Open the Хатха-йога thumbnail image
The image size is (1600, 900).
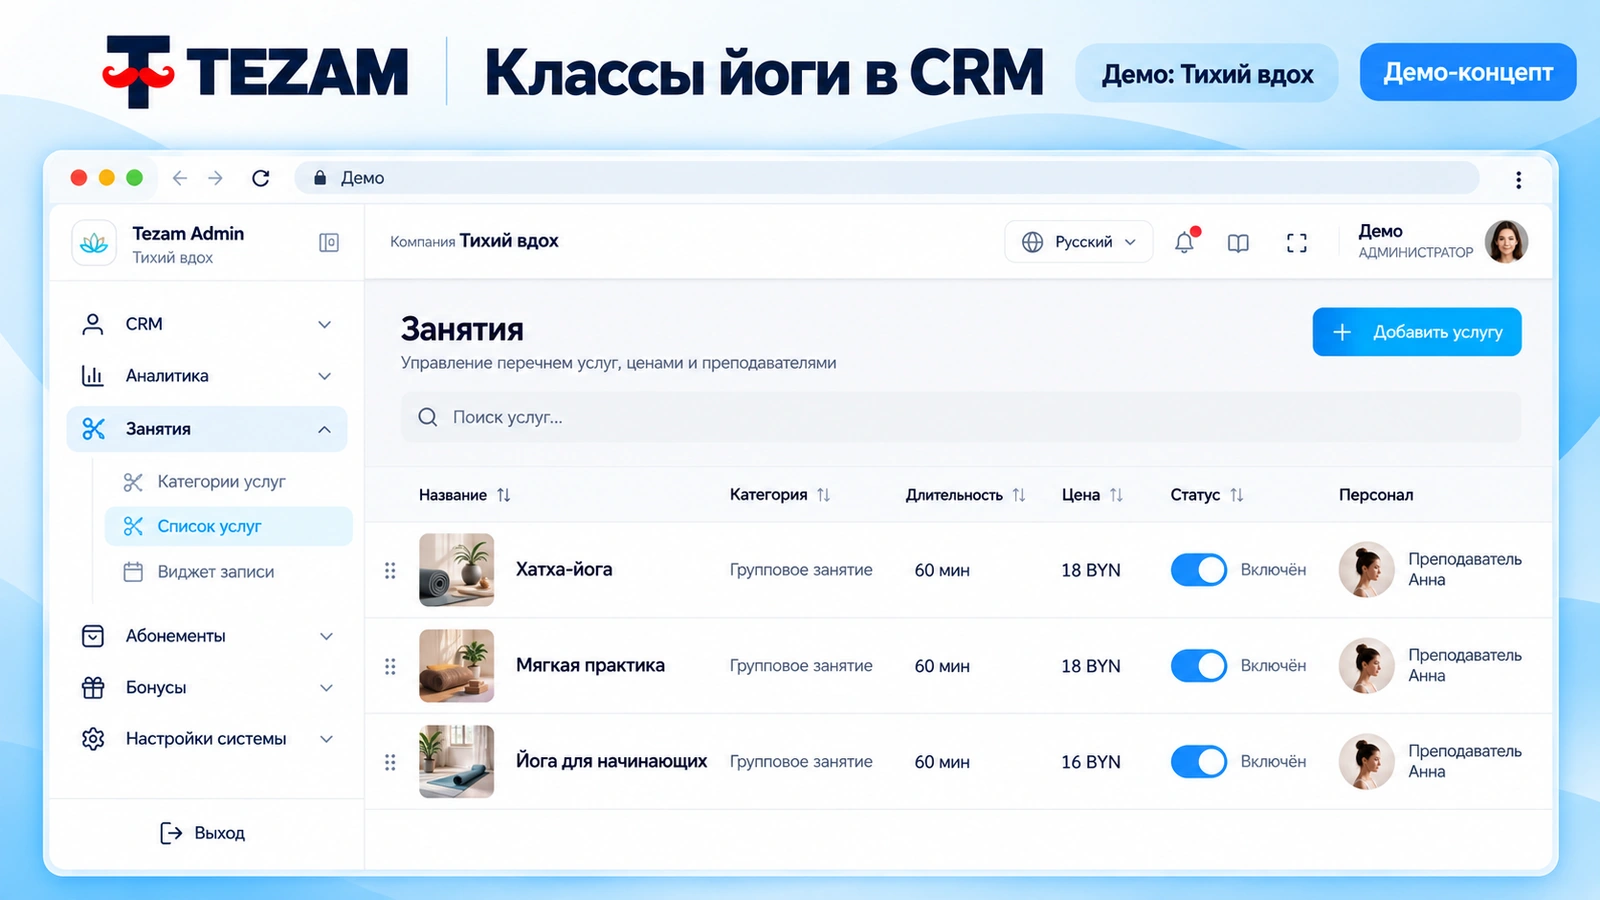click(457, 570)
